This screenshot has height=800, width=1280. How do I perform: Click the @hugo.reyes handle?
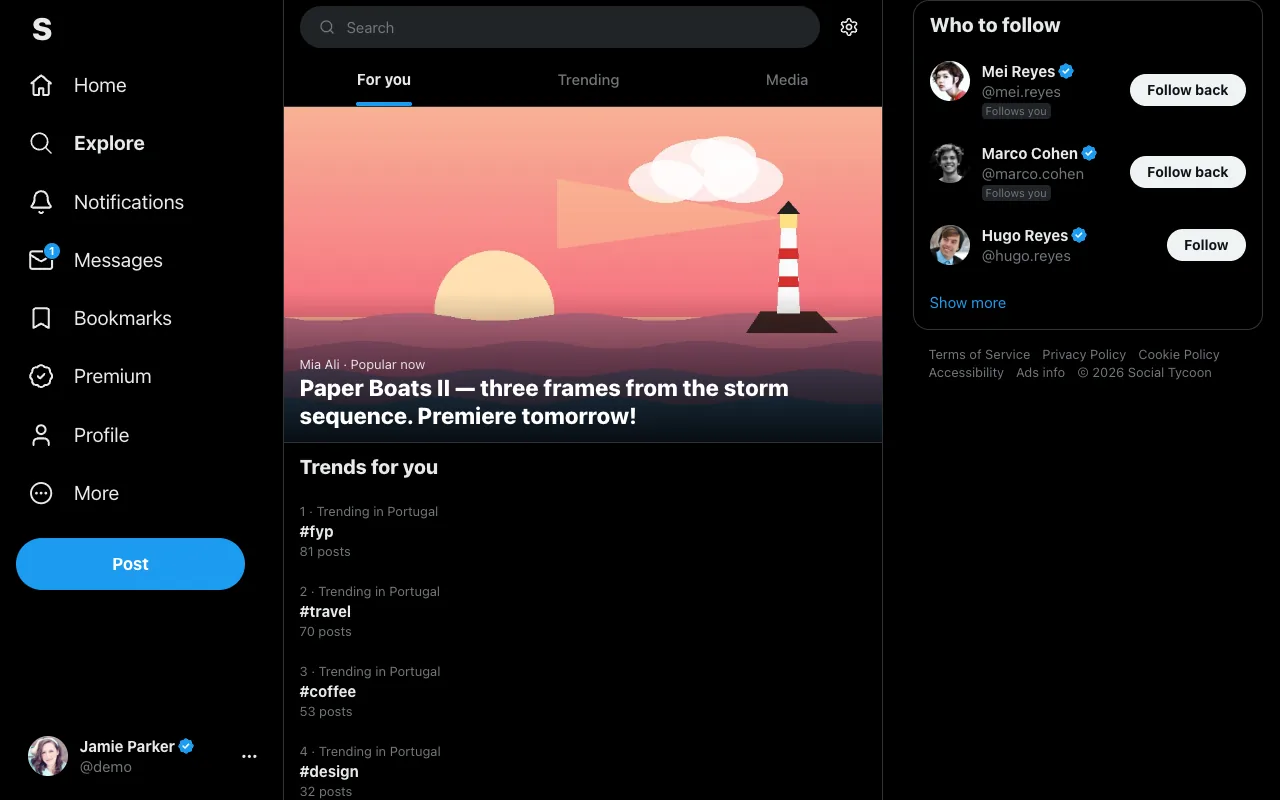tap(1026, 256)
